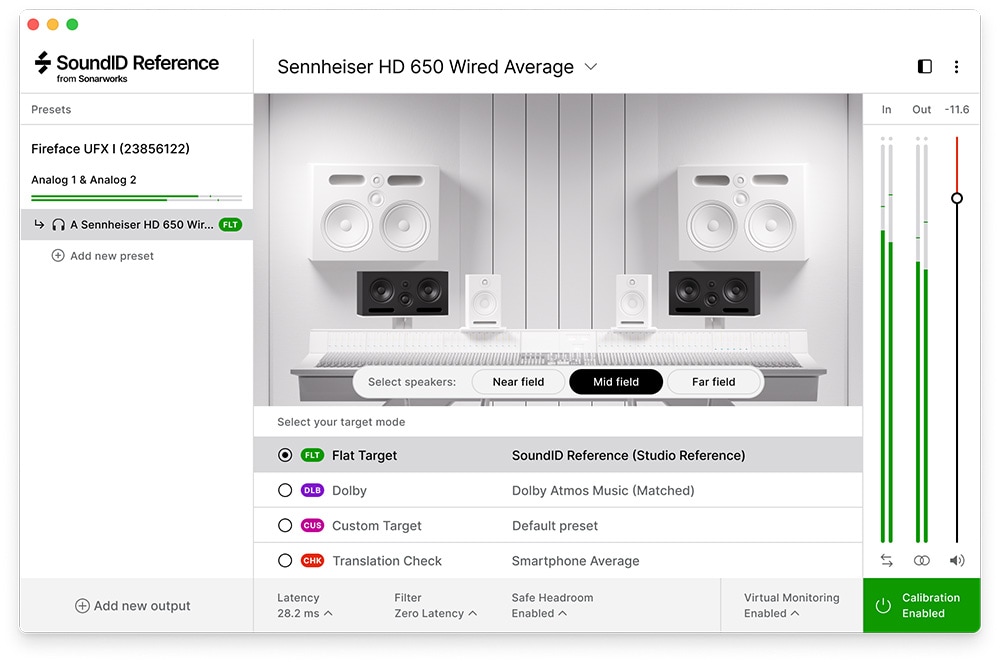Click the purple DLB Dolby badge
Viewport: 1000px width, 662px height.
[x=312, y=490]
